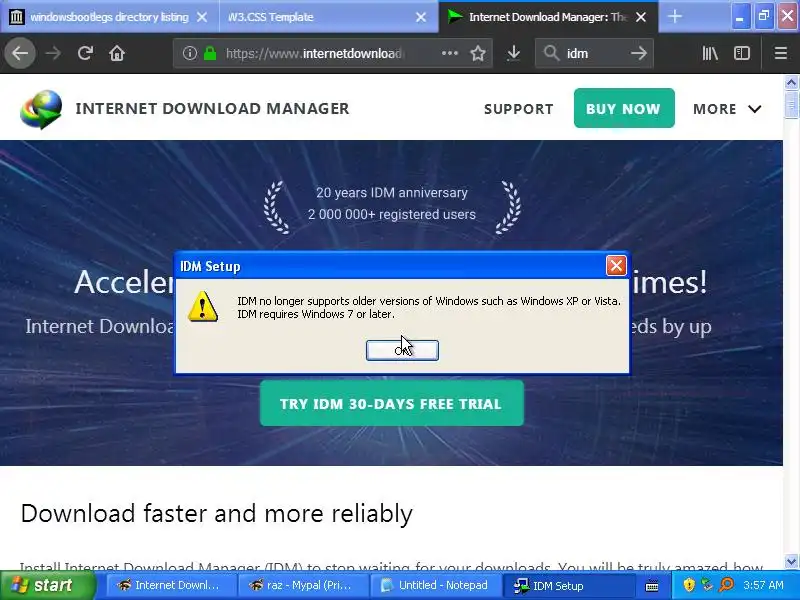Click TRY IDM 30-DAYS FREE TRIAL button
The image size is (800, 600).
point(391,404)
